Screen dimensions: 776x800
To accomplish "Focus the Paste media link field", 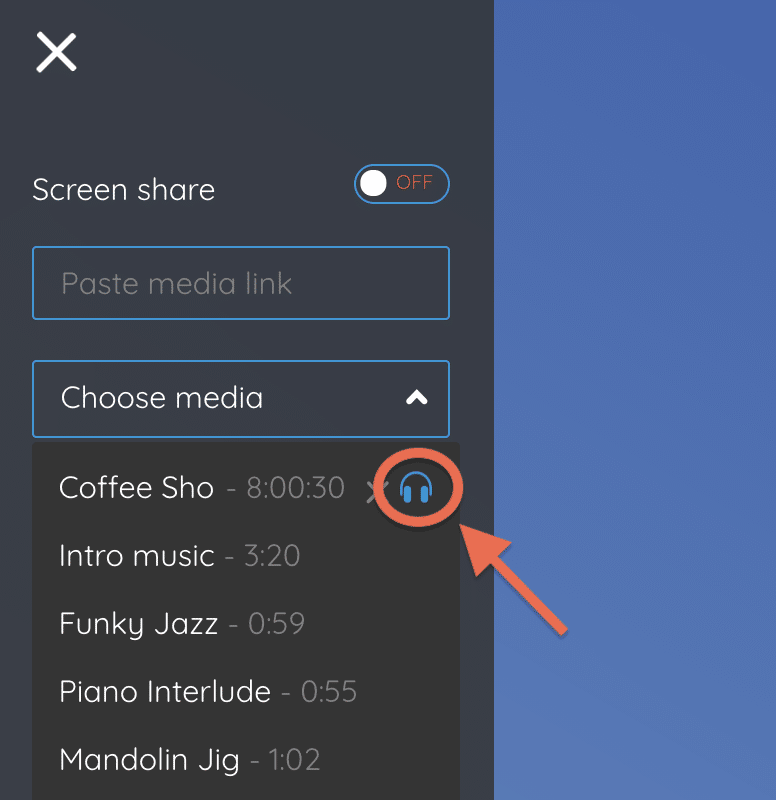I will (241, 283).
